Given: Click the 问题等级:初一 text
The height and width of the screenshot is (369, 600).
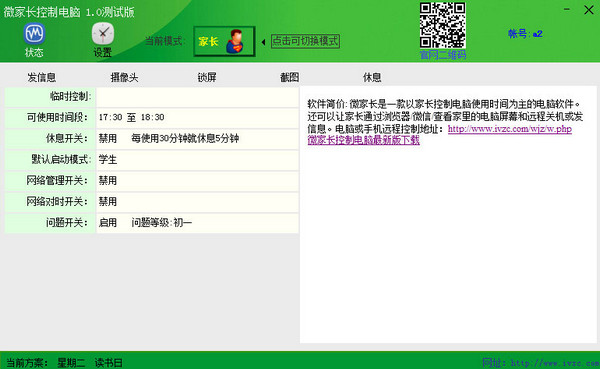Looking at the screenshot, I should [161, 222].
